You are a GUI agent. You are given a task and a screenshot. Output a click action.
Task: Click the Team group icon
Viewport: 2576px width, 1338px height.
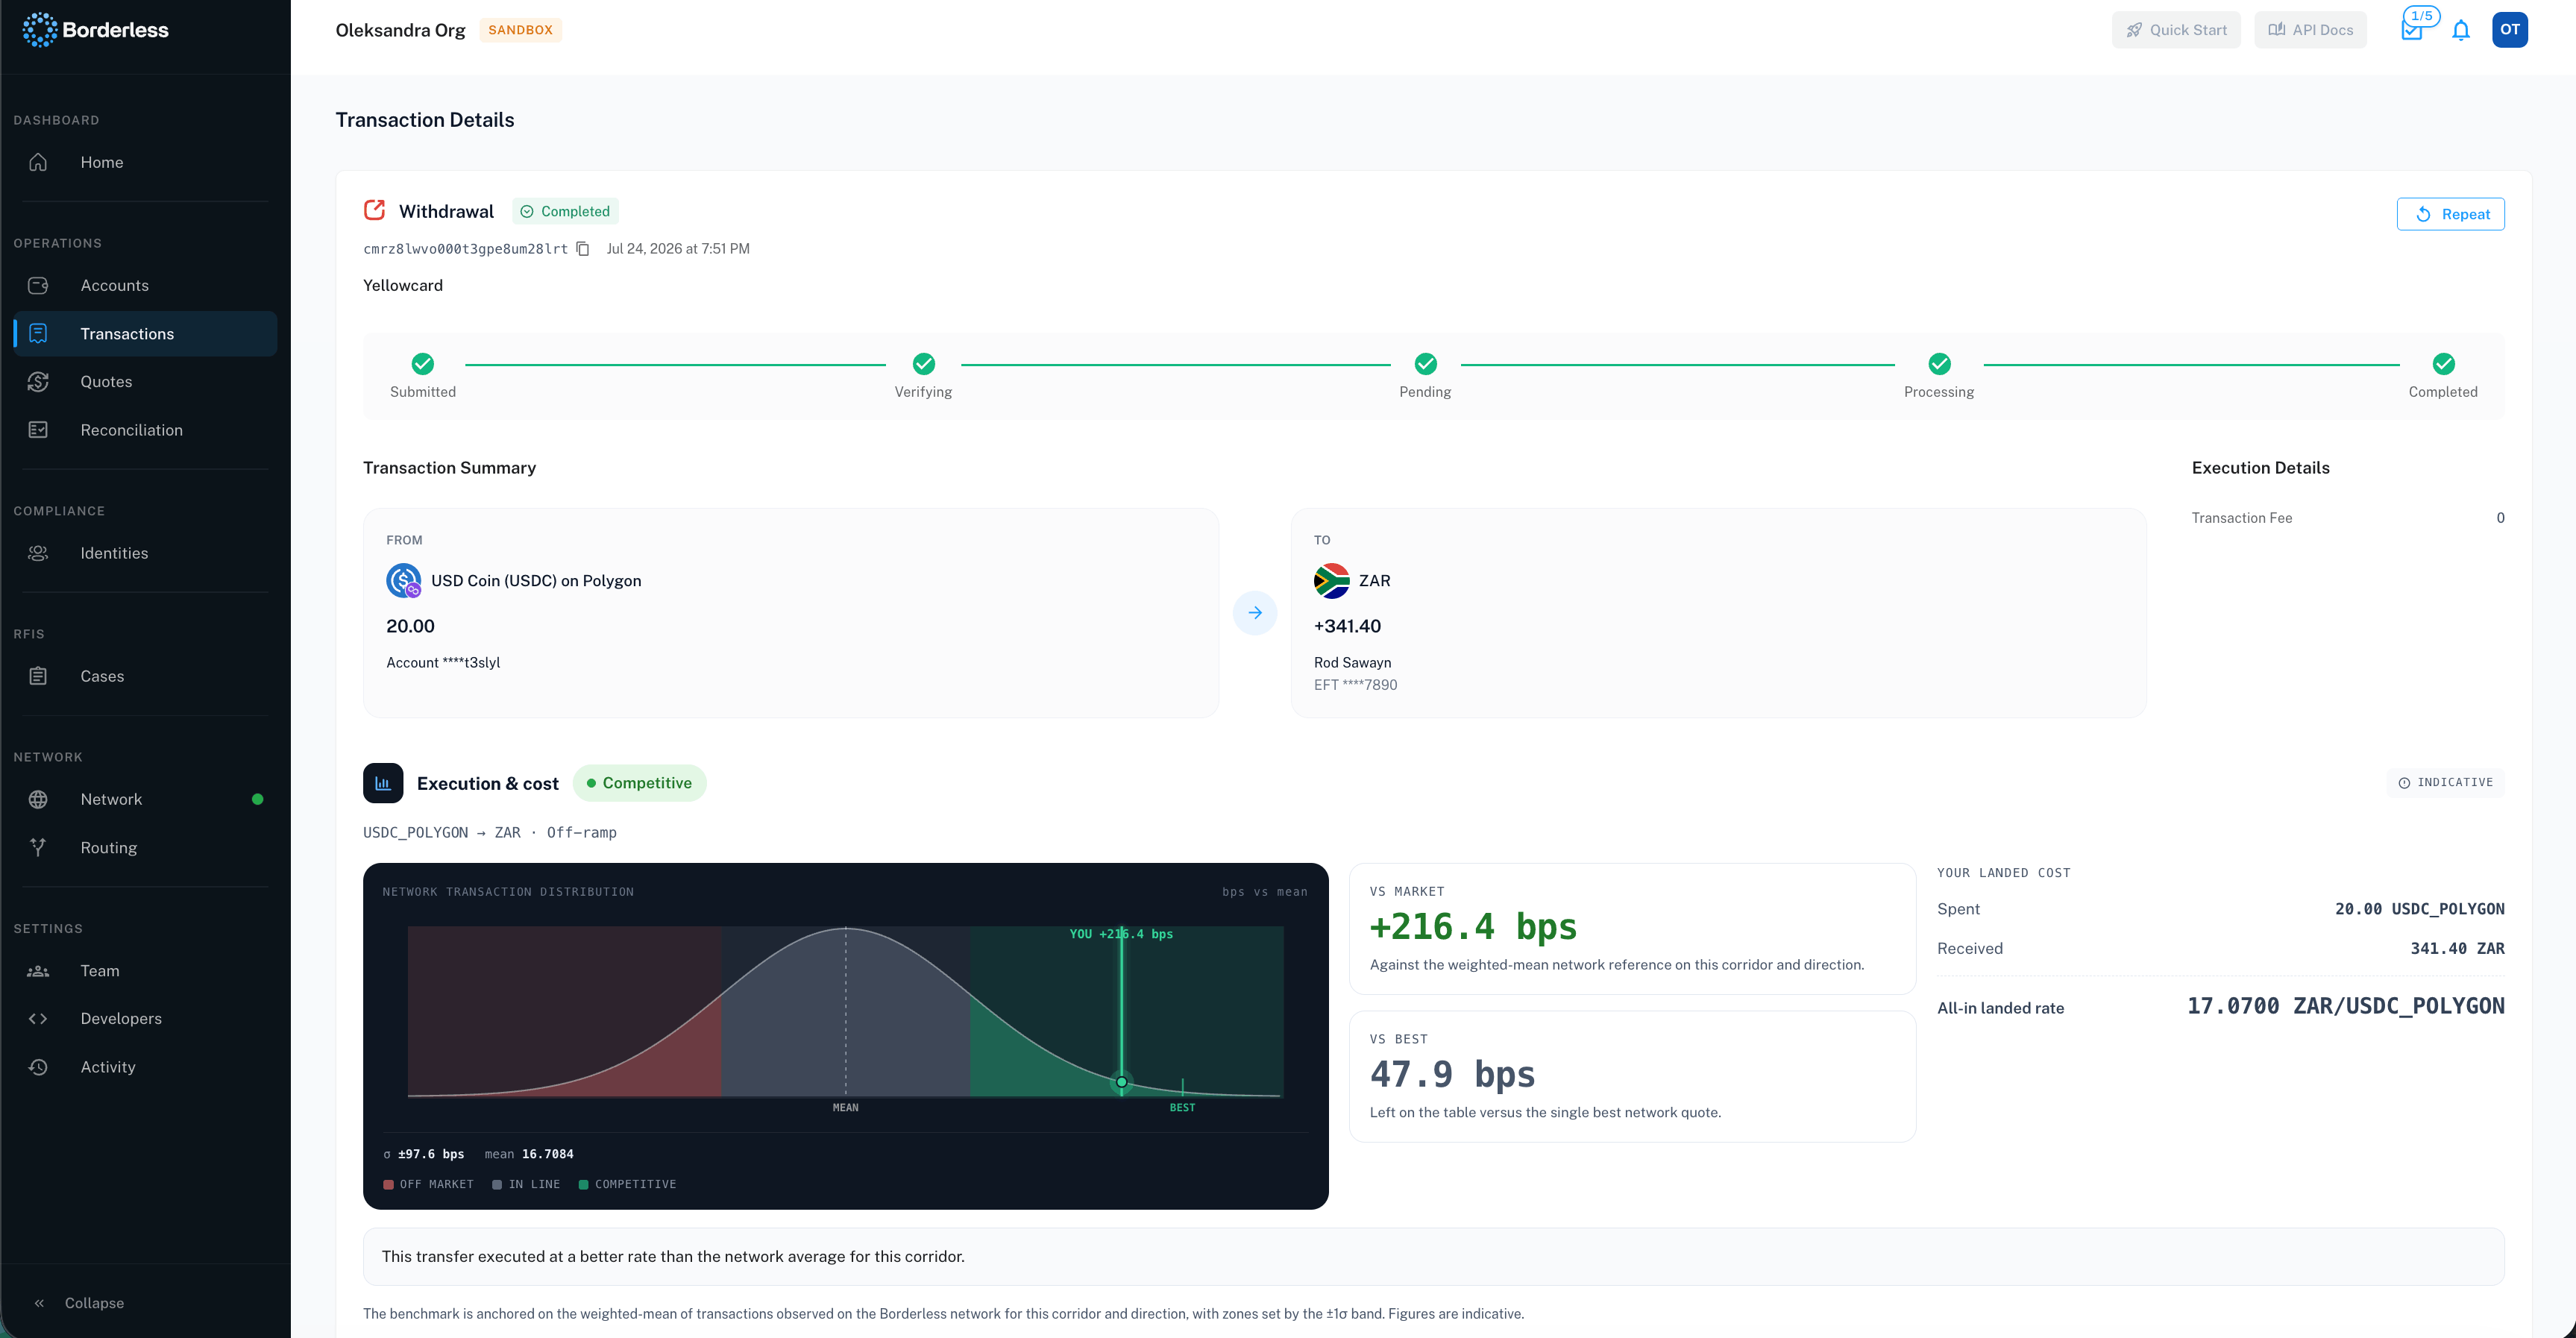coord(38,971)
